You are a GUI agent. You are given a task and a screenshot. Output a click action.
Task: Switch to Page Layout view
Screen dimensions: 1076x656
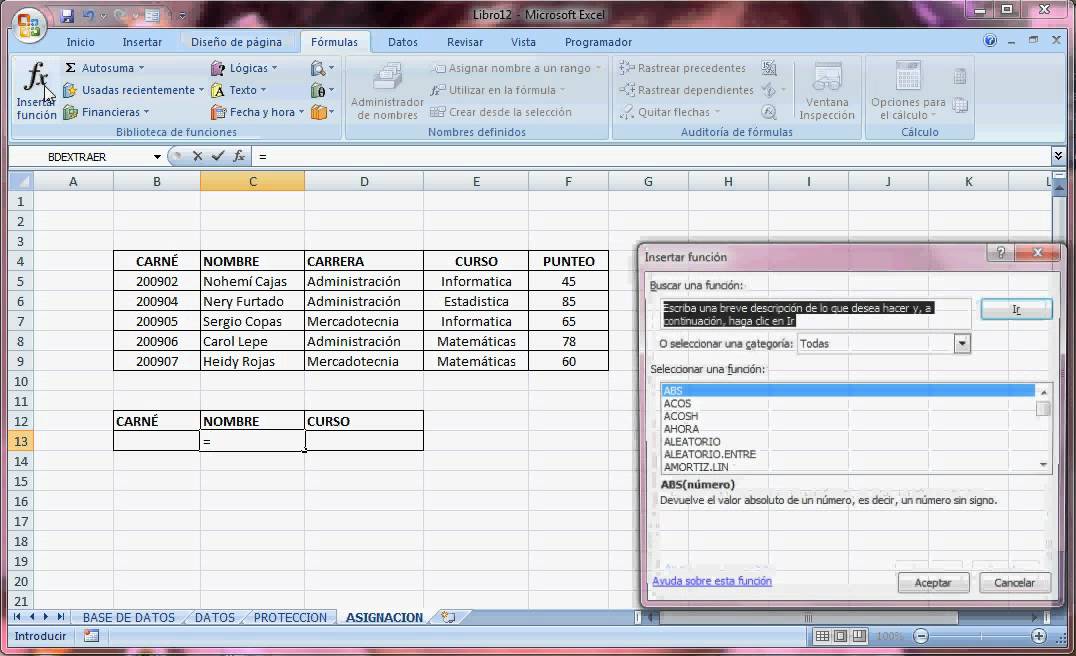tap(840, 636)
